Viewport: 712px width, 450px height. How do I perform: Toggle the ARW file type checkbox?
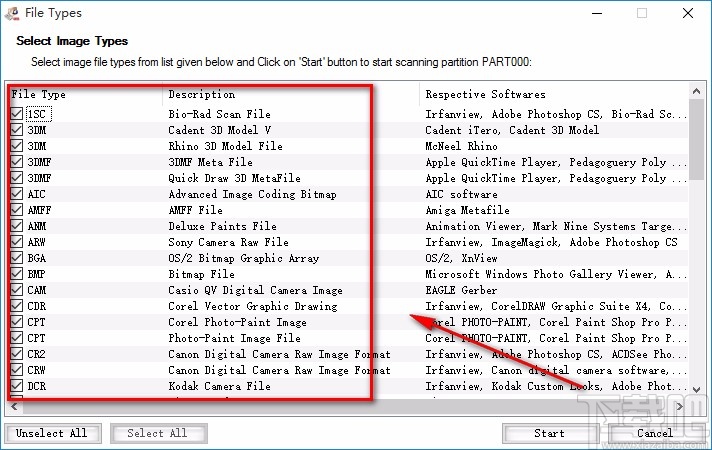(x=17, y=242)
